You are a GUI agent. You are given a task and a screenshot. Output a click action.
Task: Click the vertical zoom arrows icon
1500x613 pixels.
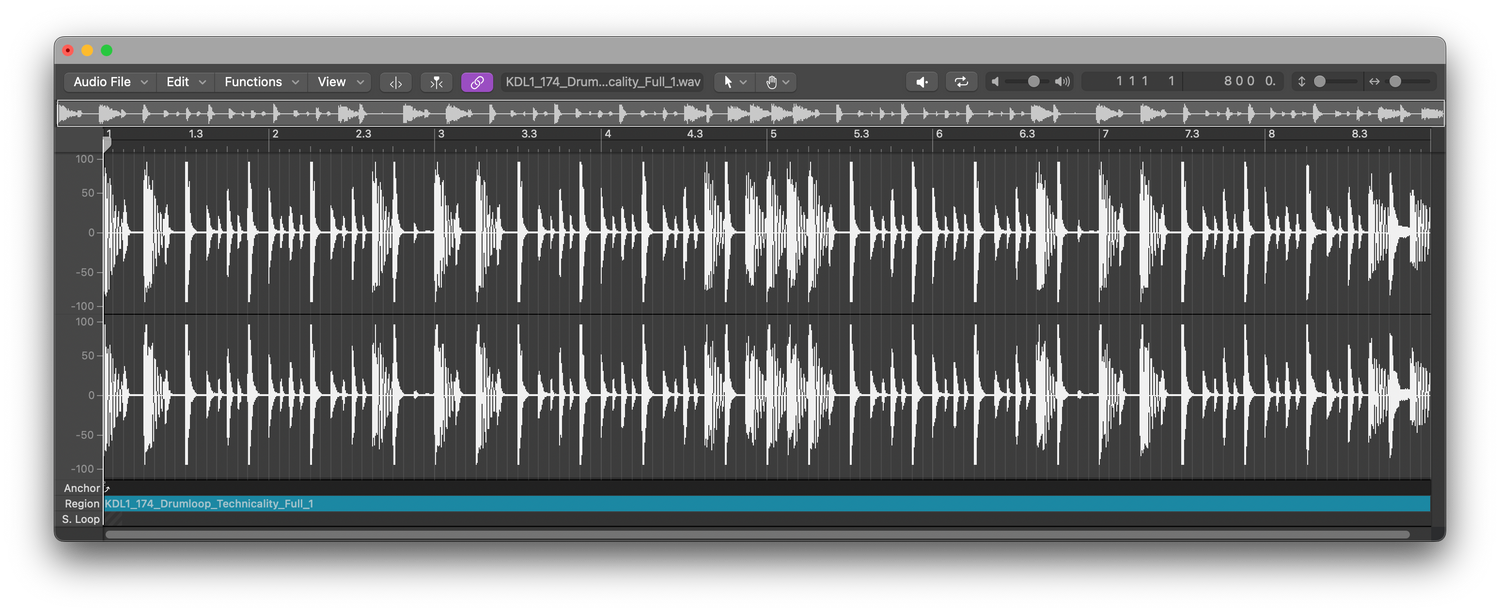[x=1301, y=82]
